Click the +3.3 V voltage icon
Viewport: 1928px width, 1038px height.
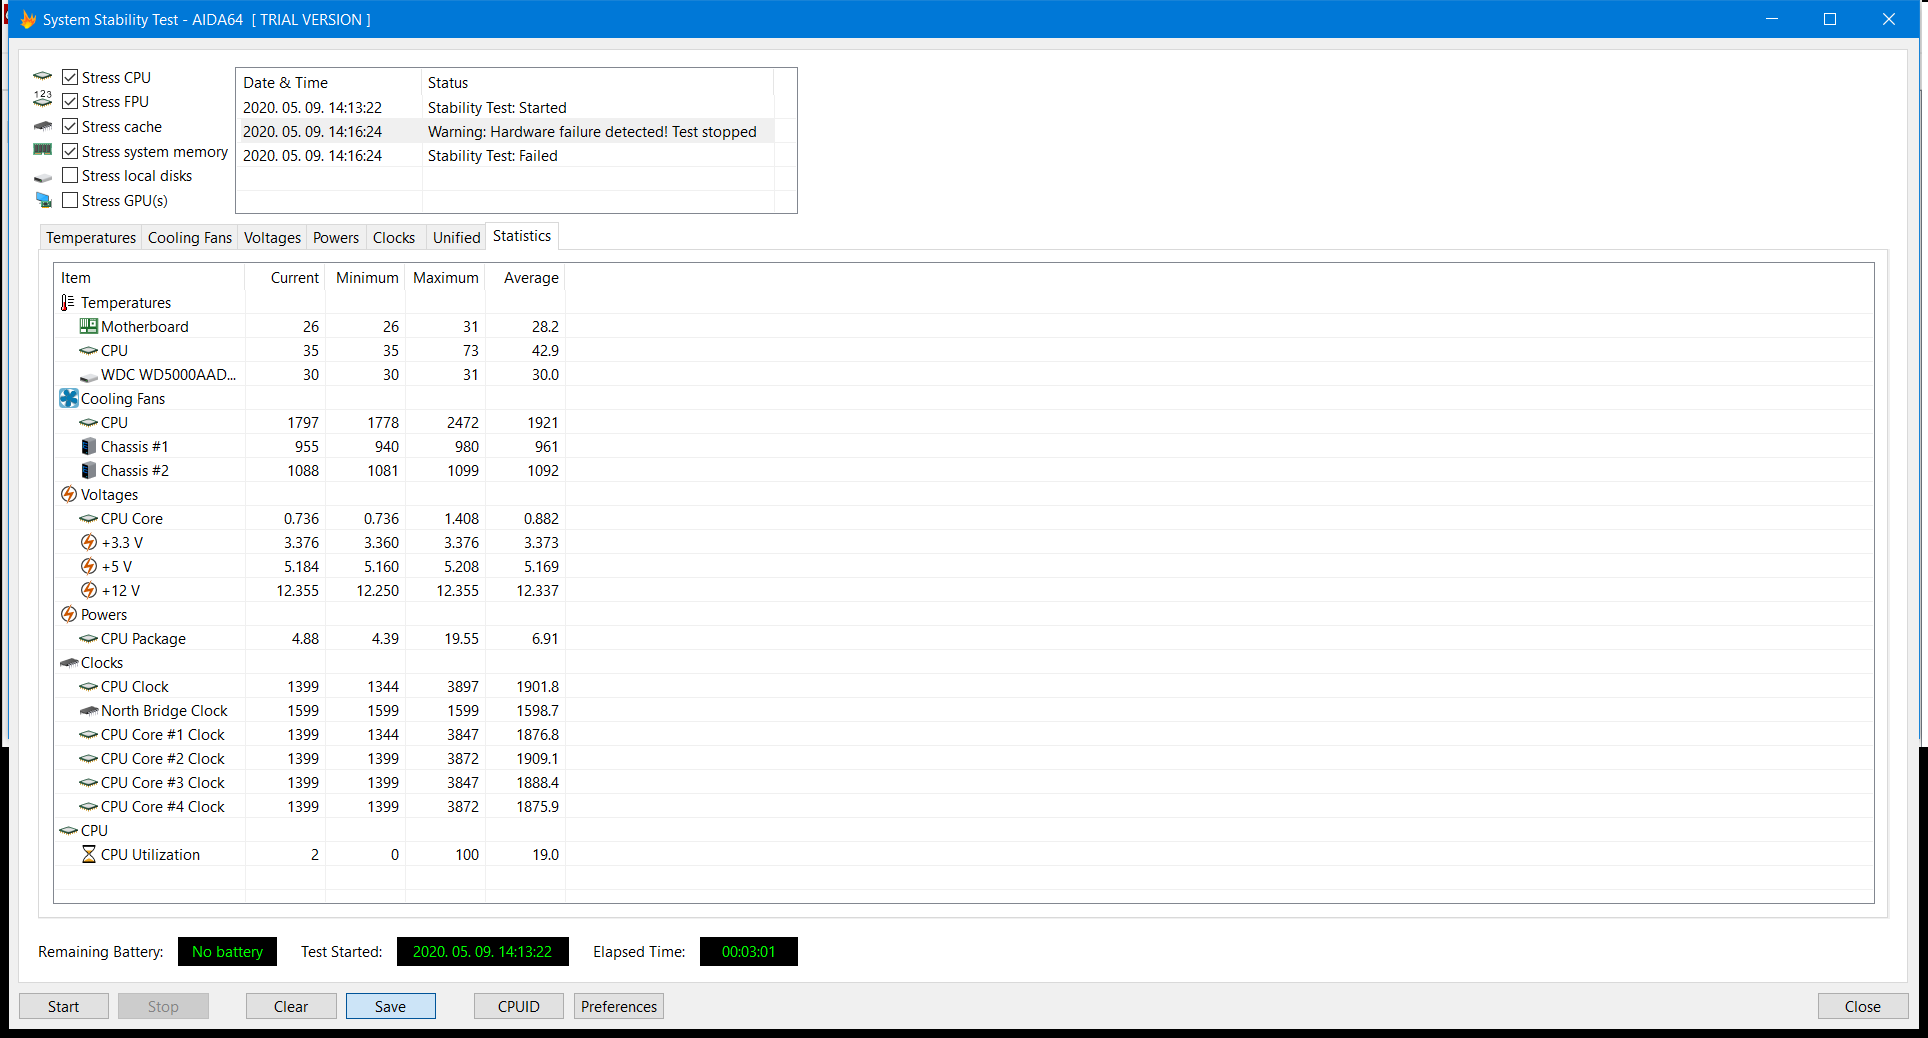pos(89,542)
